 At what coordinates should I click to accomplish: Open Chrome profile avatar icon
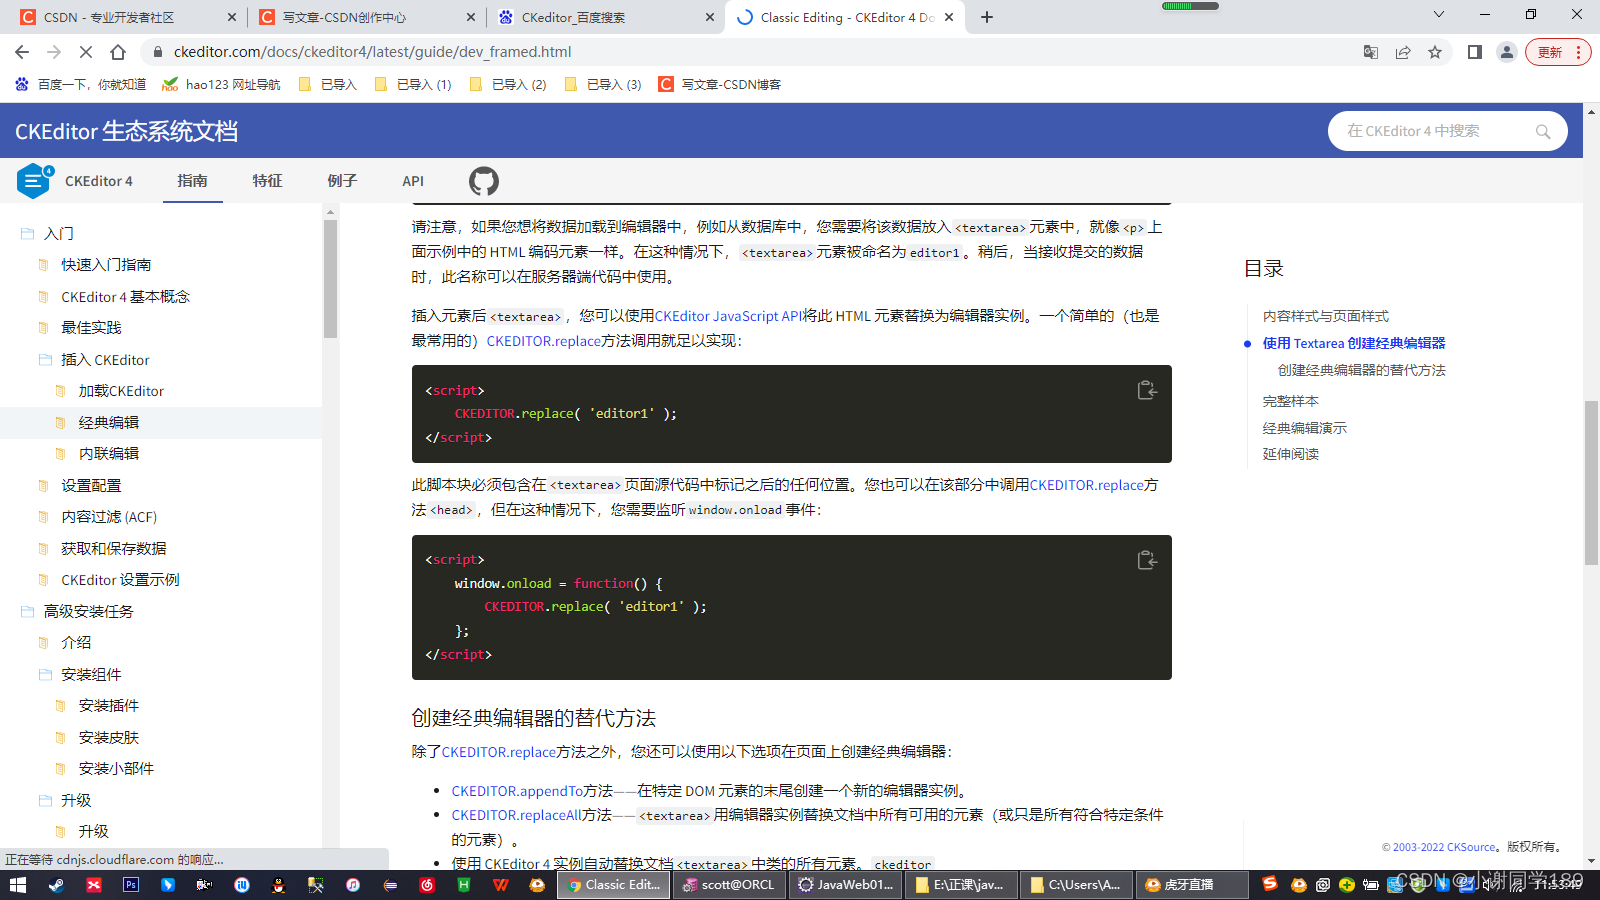pos(1507,52)
